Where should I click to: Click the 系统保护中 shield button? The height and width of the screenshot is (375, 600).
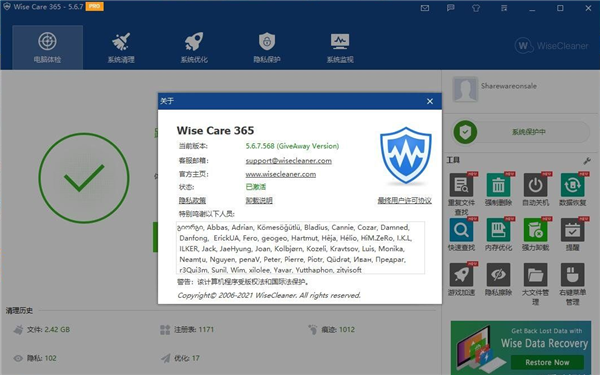521,132
